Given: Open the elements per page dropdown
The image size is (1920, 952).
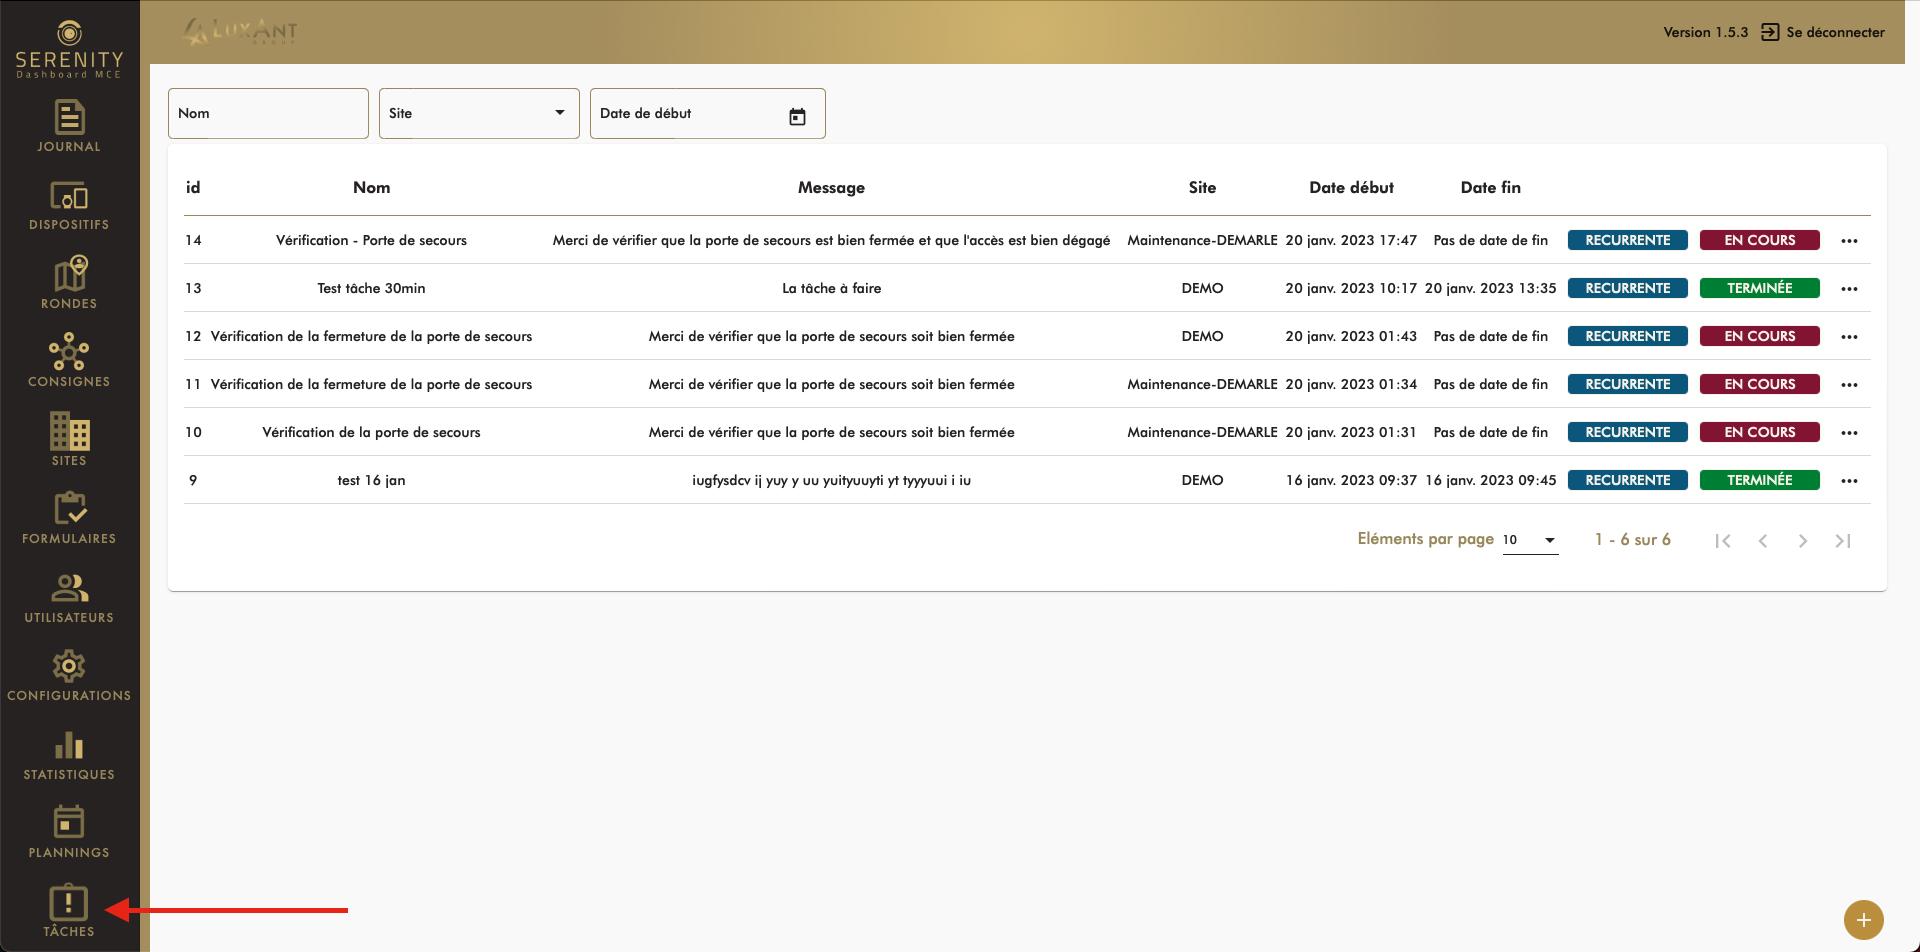Looking at the screenshot, I should (1530, 540).
